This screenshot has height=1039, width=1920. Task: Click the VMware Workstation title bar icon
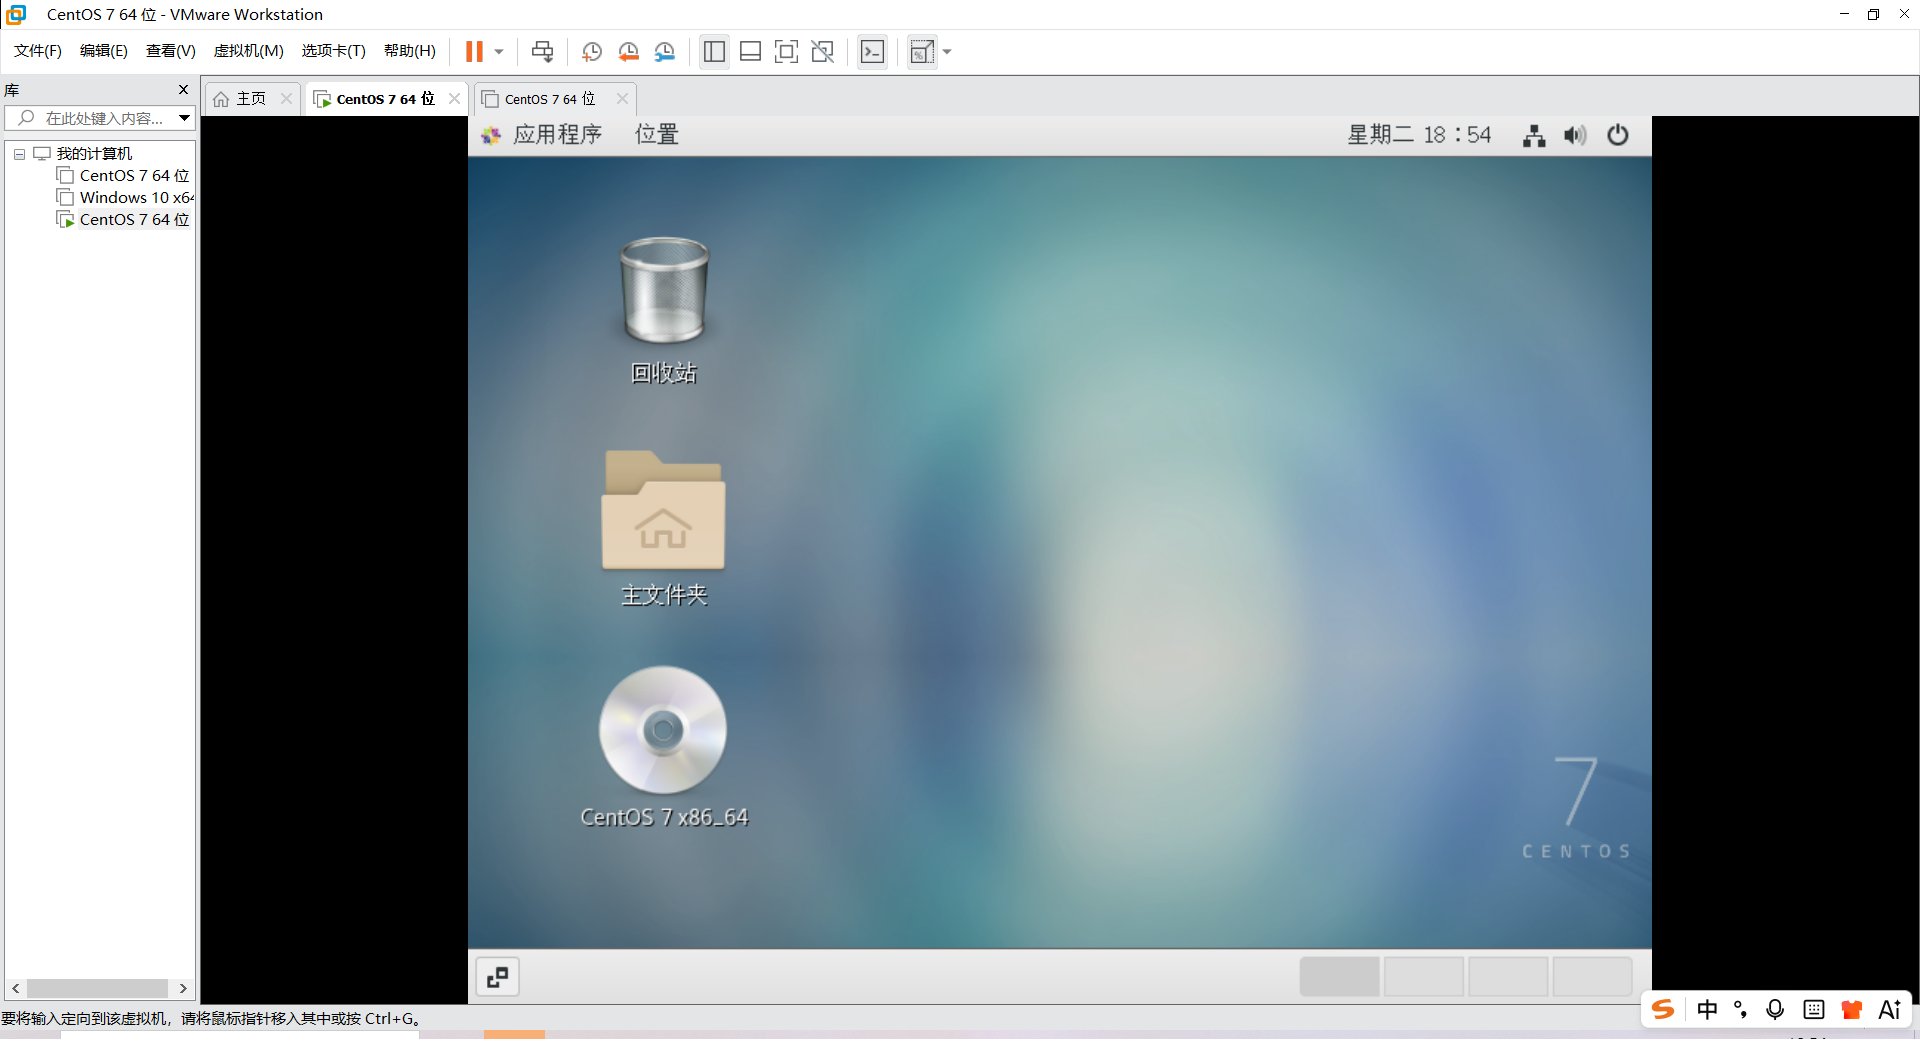[x=16, y=14]
